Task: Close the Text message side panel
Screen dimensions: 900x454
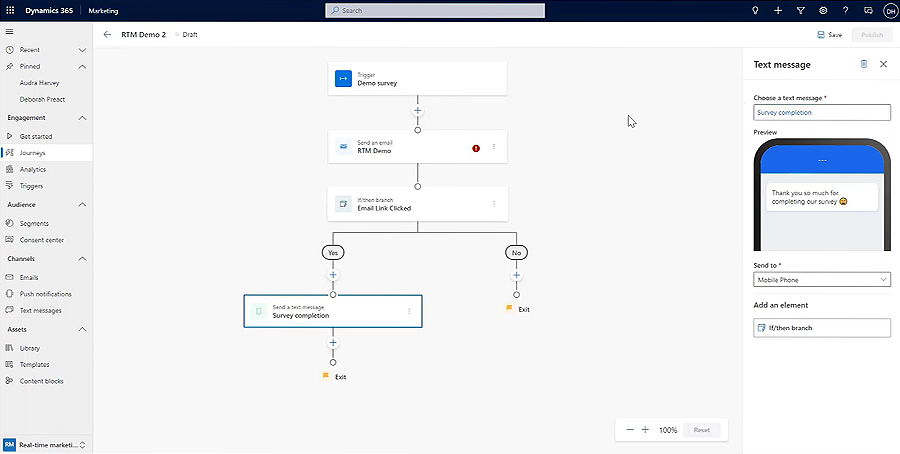Action: coord(883,64)
